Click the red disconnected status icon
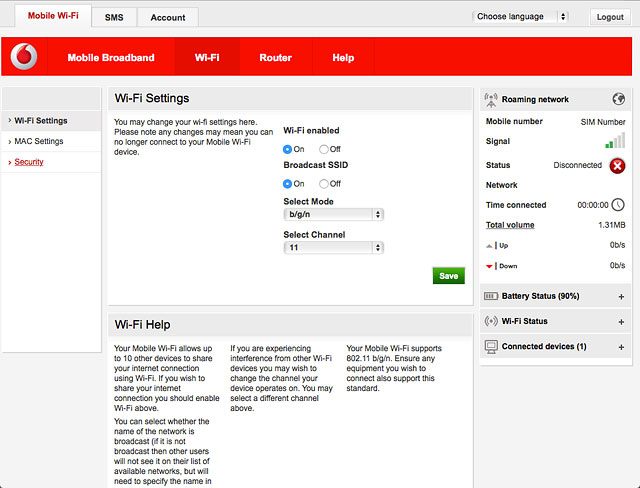 click(x=617, y=165)
